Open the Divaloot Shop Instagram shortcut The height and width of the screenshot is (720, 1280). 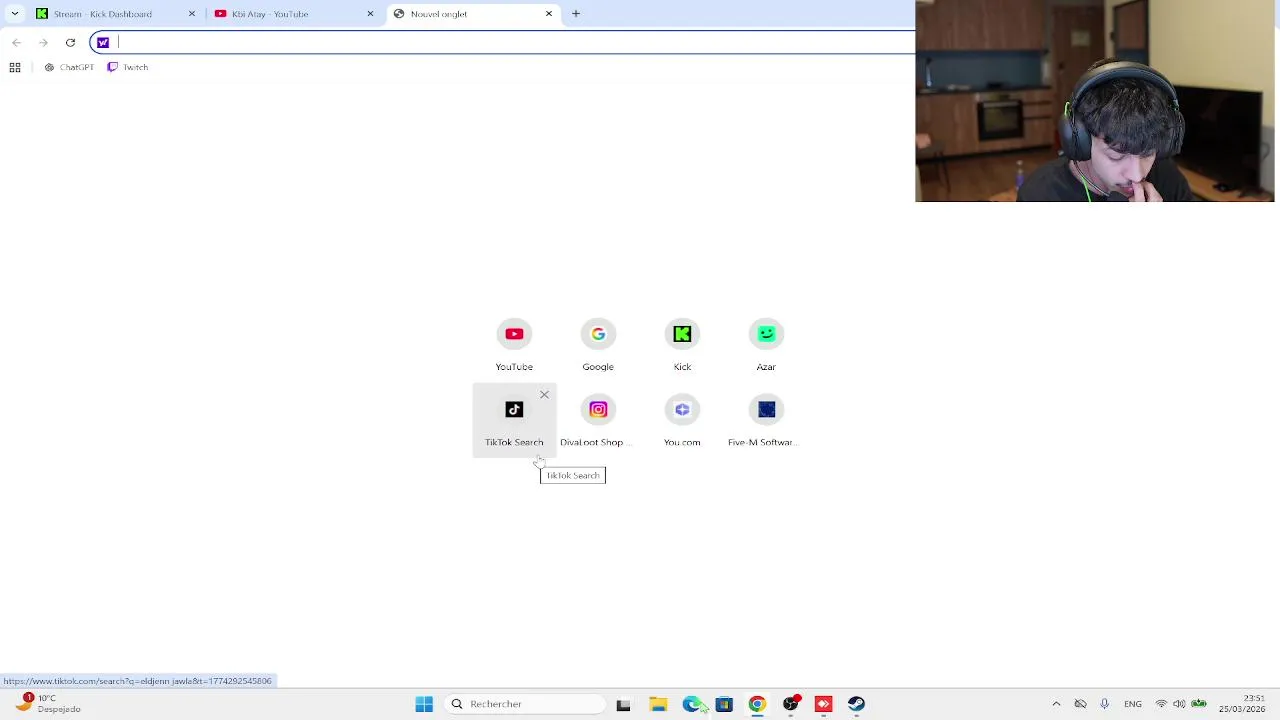(598, 420)
